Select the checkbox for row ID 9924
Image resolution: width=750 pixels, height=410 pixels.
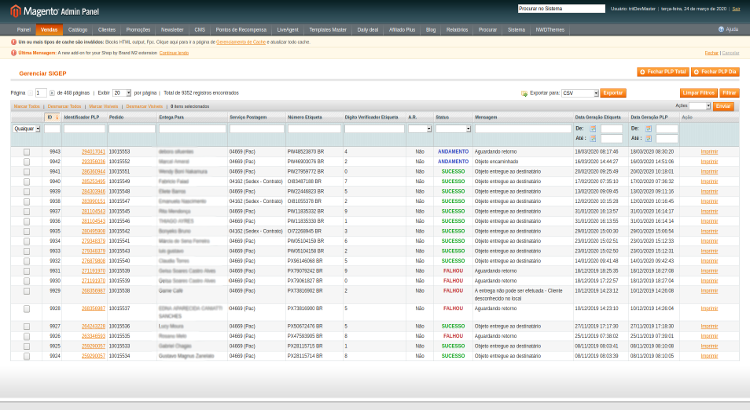(27, 356)
